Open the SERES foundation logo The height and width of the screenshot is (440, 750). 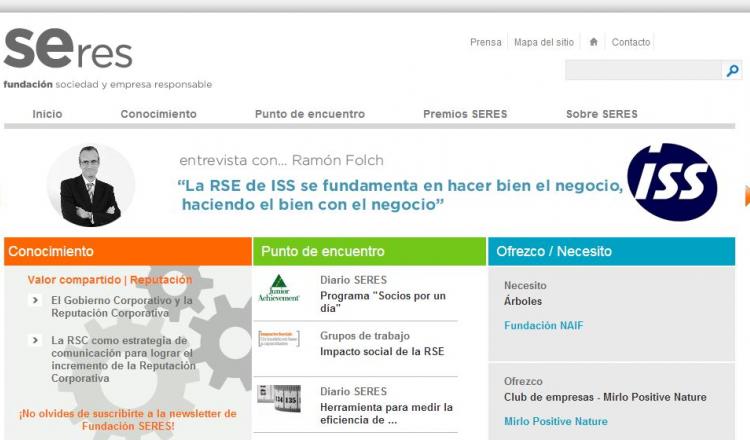tap(108, 58)
